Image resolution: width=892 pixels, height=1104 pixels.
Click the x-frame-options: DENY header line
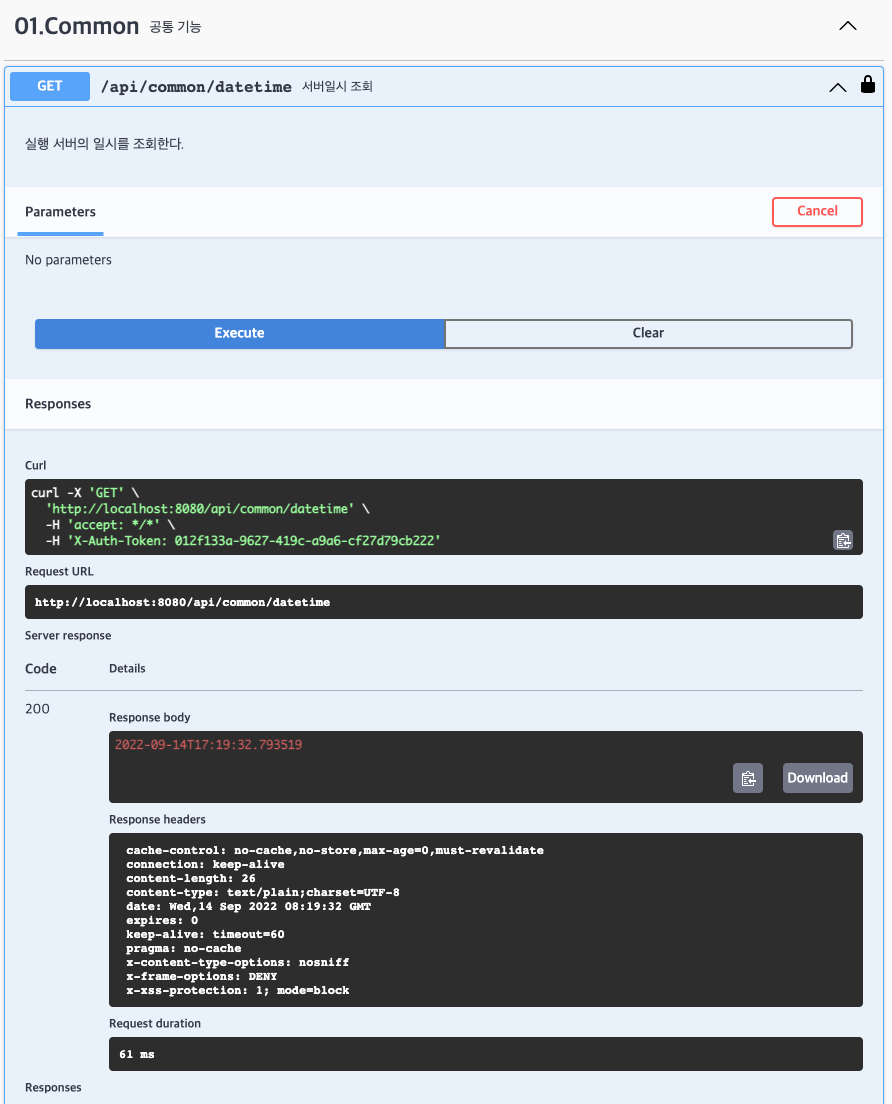[201, 977]
